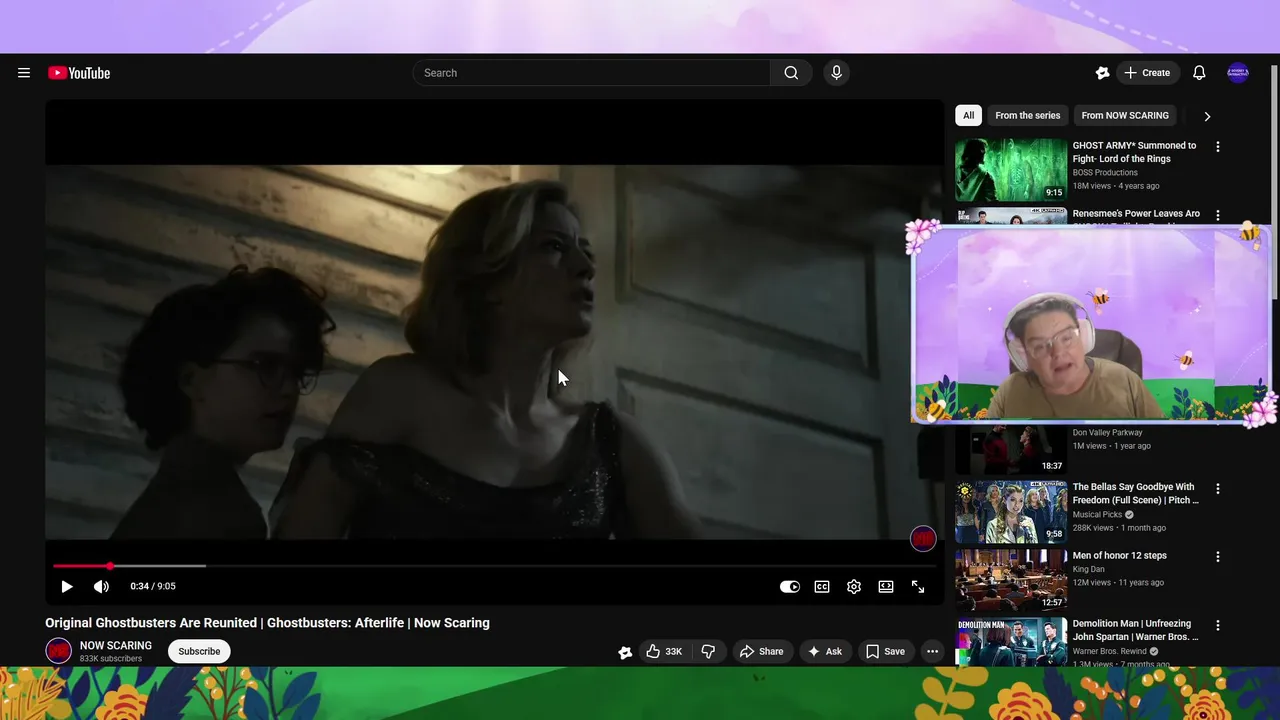Click sparkle icon left of like button
This screenshot has height=720, width=1280.
[625, 652]
